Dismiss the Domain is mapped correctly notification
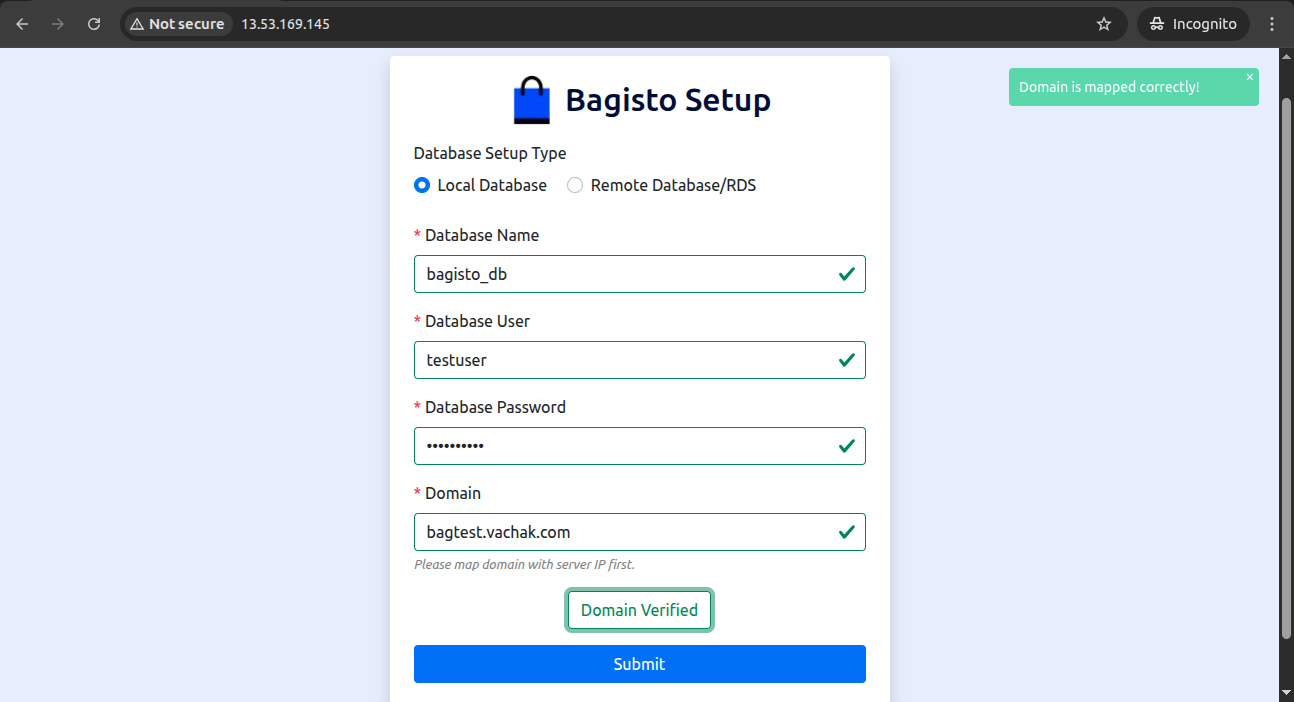Image resolution: width=1294 pixels, height=702 pixels. (x=1249, y=77)
